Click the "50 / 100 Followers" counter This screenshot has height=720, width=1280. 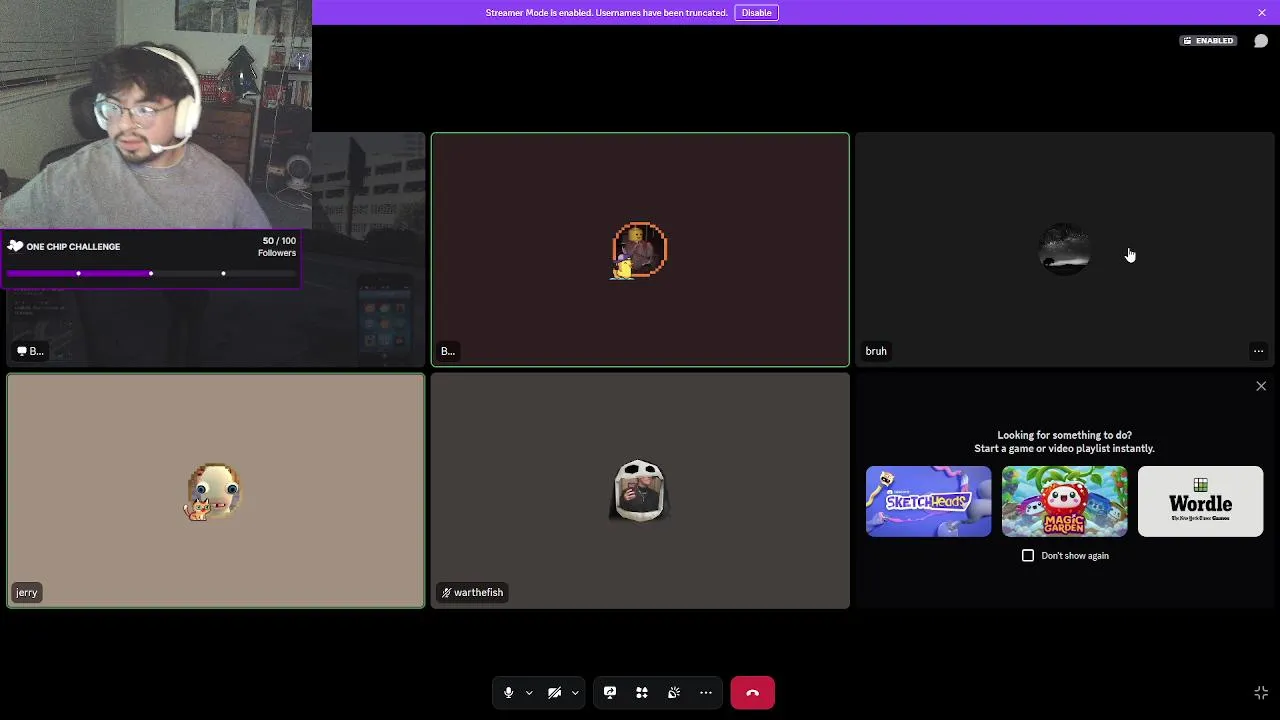click(x=277, y=247)
